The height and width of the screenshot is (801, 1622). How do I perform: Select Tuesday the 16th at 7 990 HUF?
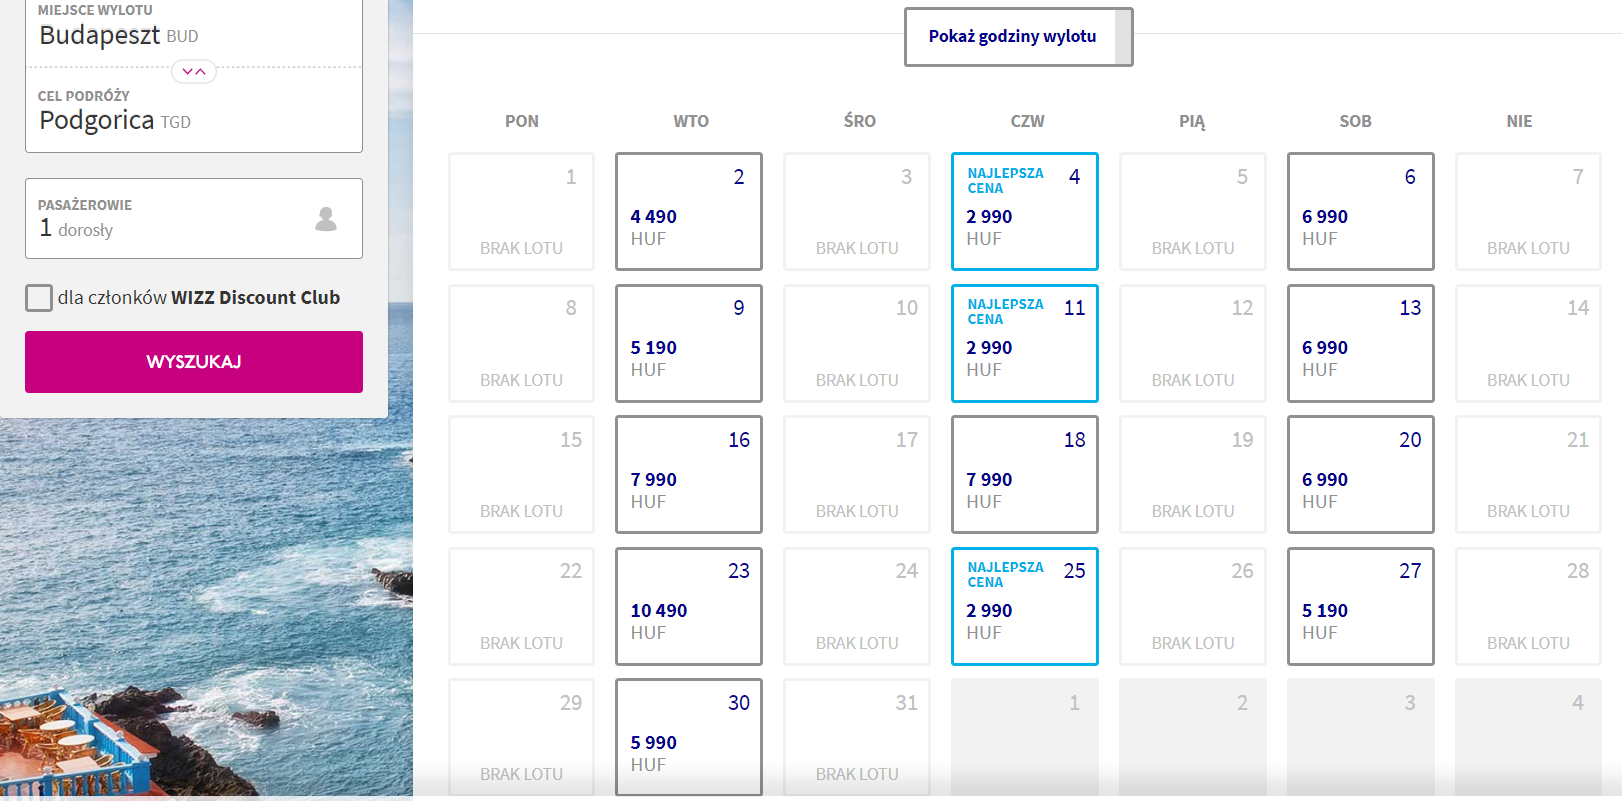tap(689, 475)
